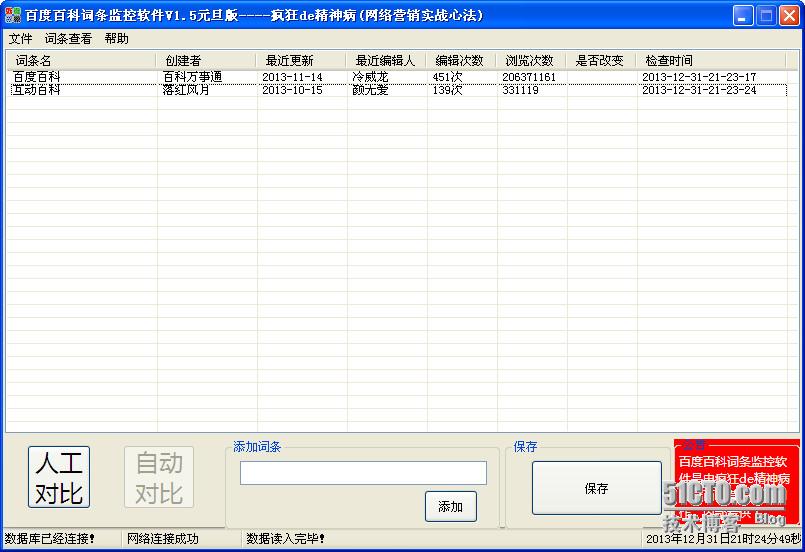Click the disabled 自动对比 button

click(x=159, y=477)
